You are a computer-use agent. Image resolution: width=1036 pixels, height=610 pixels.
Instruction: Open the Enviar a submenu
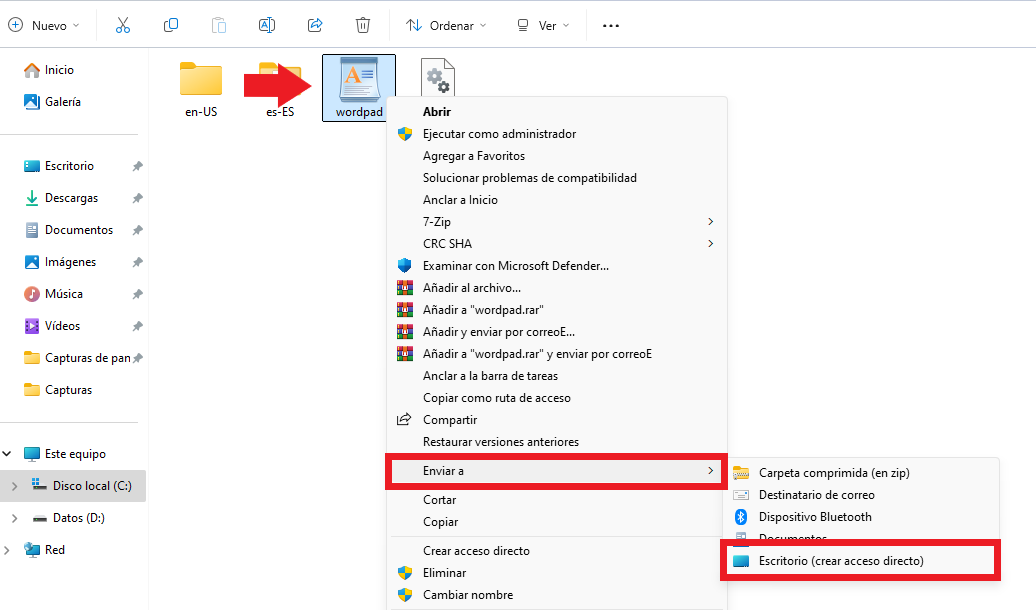(x=556, y=471)
